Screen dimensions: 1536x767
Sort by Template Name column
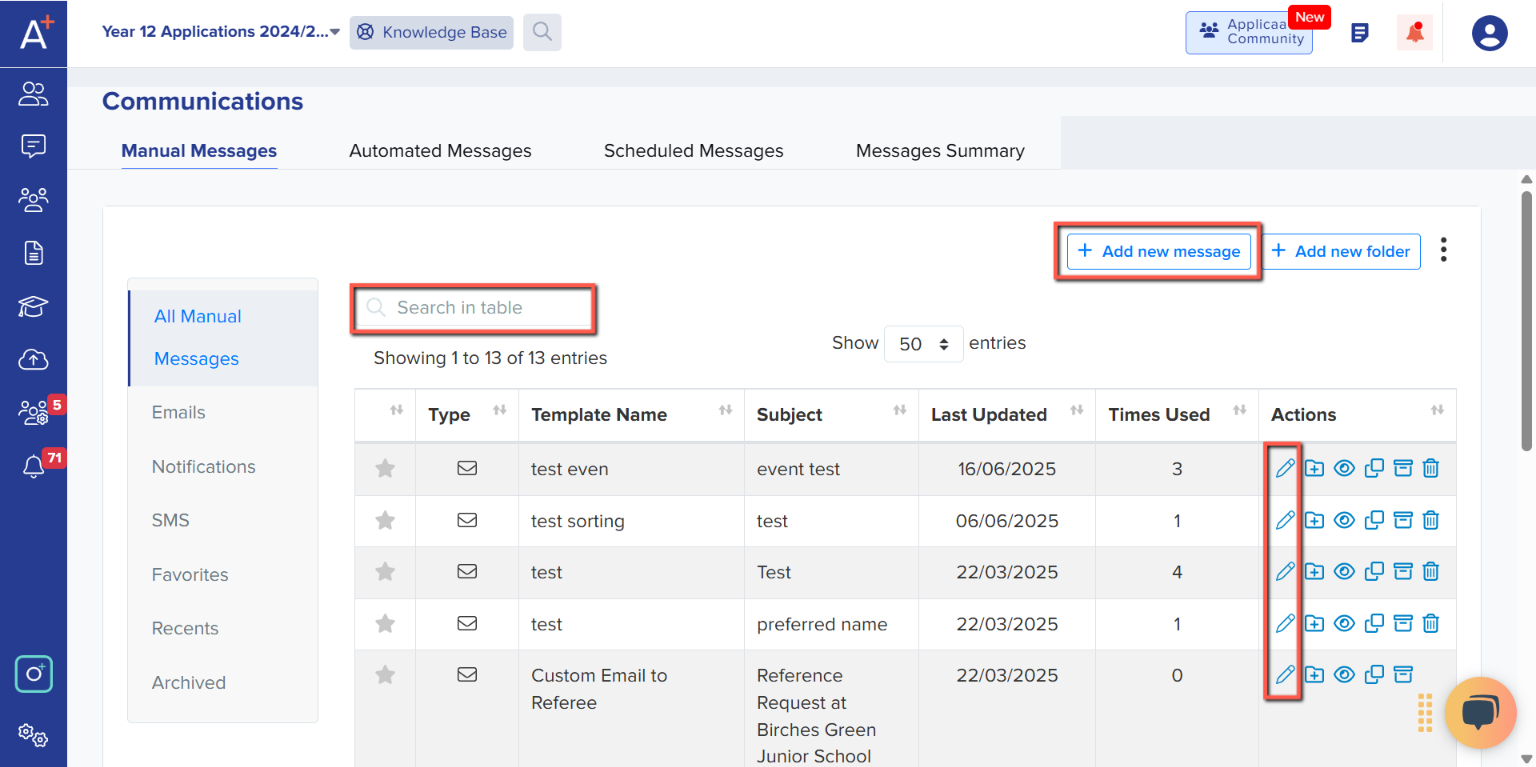click(631, 415)
